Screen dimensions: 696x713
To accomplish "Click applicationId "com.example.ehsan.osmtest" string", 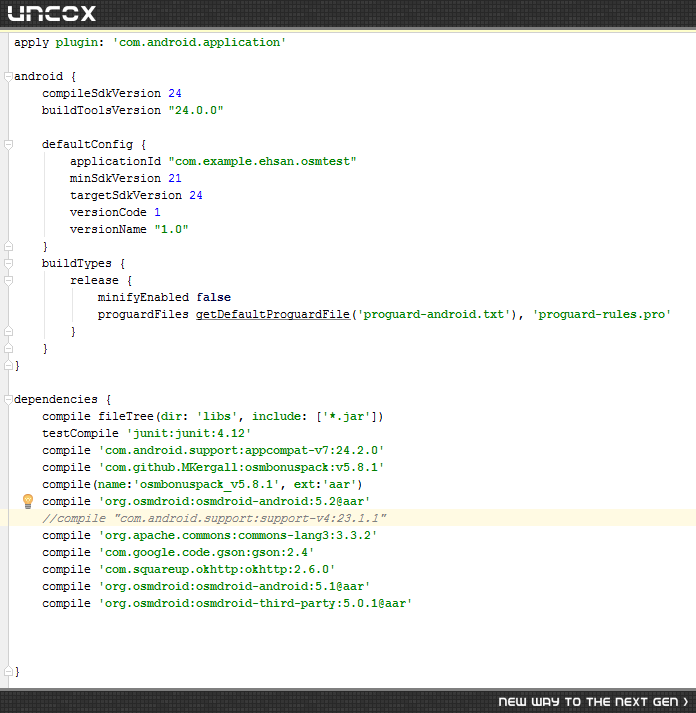I will [262, 161].
